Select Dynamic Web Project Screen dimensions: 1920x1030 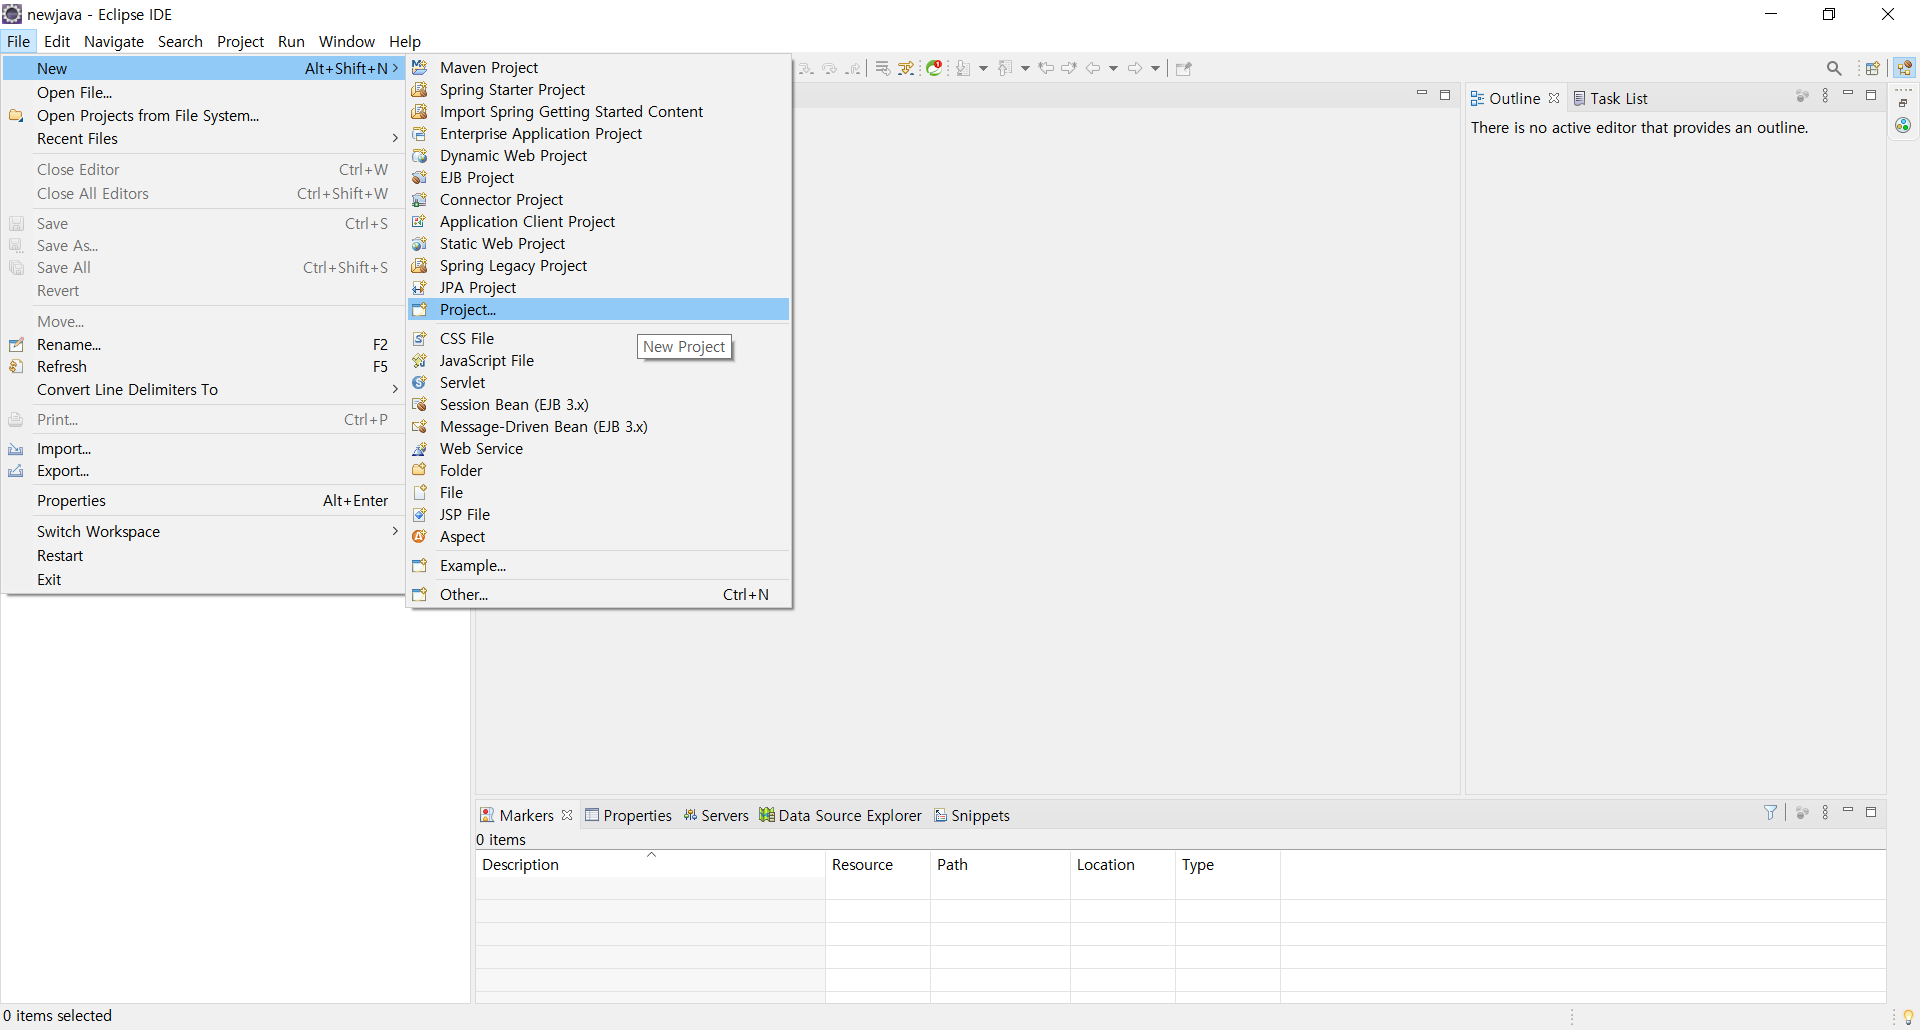tap(599, 155)
